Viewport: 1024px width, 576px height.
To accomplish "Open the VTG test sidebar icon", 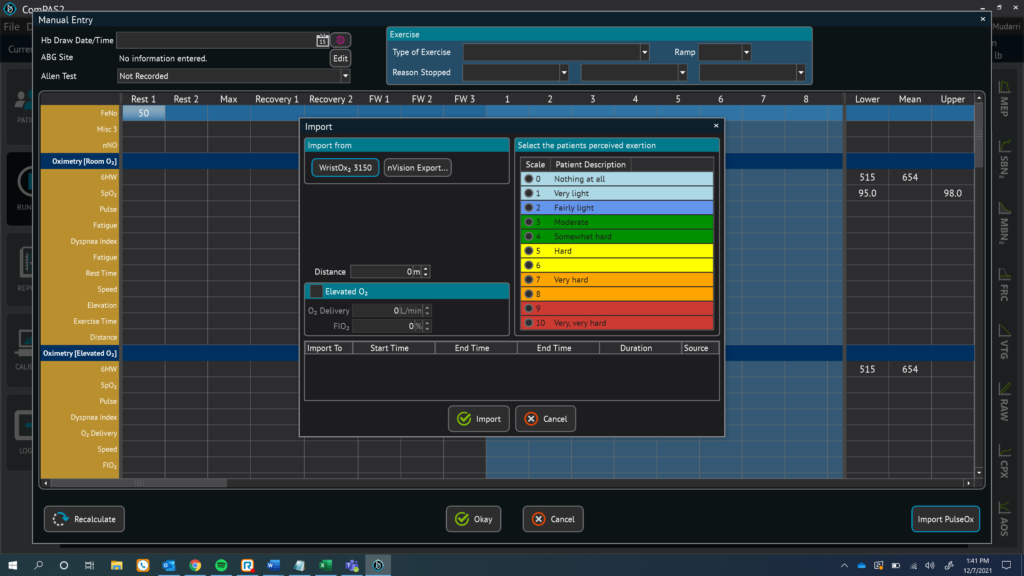I will [x=1004, y=342].
